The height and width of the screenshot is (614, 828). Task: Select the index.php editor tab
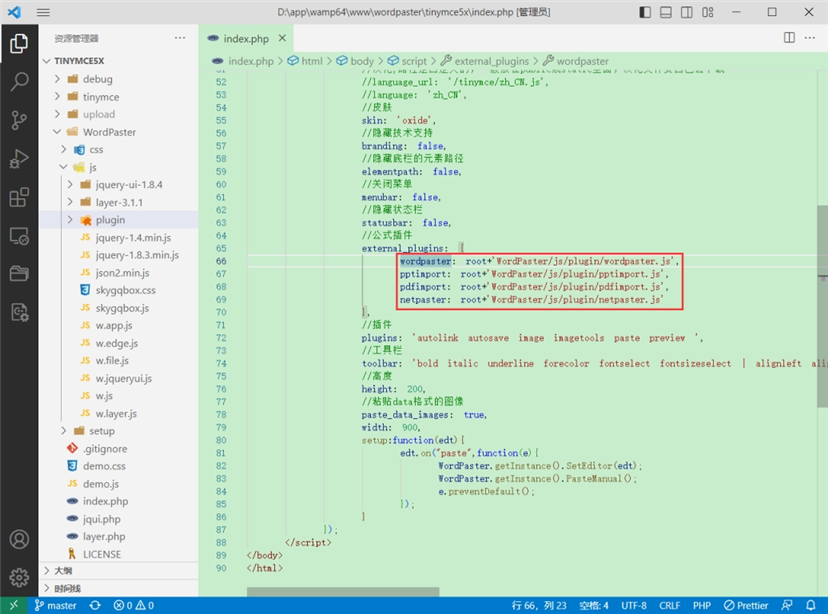coord(246,38)
